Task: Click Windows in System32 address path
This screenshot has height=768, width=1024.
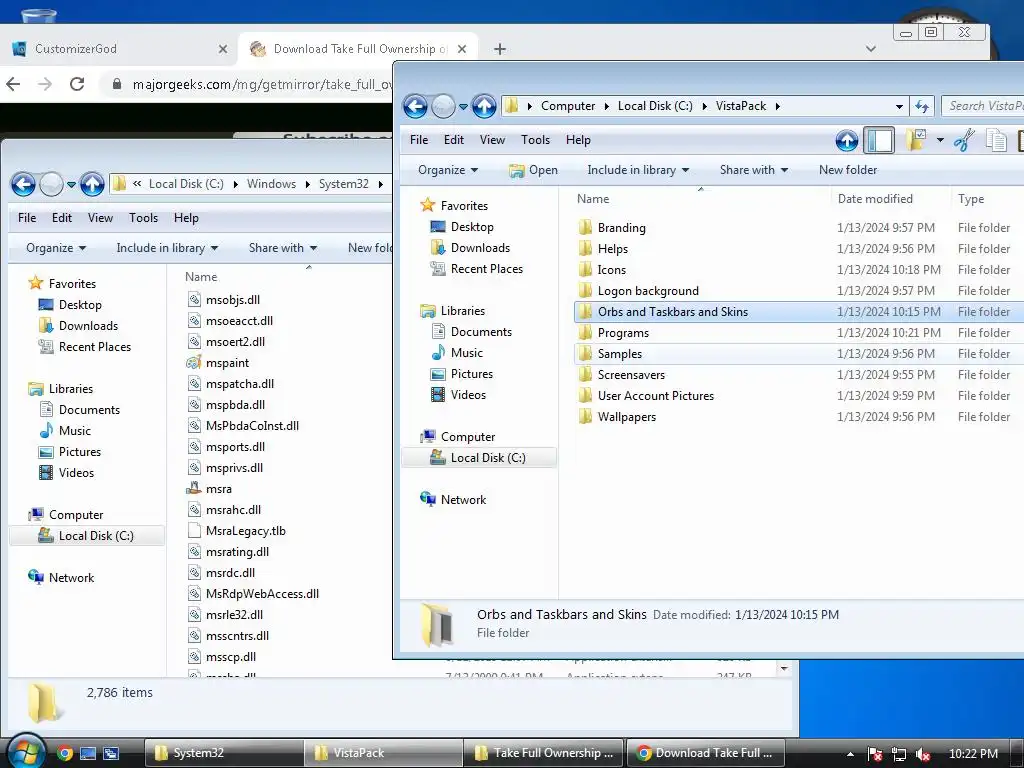Action: pos(271,184)
